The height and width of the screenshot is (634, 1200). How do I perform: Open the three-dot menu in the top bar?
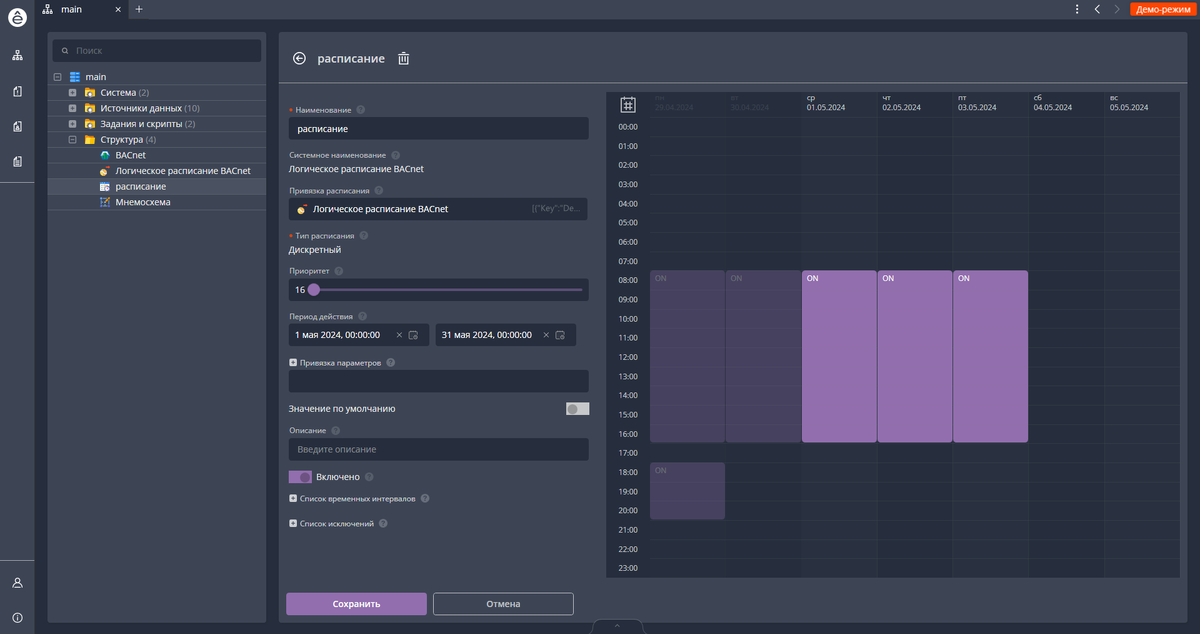[1077, 9]
